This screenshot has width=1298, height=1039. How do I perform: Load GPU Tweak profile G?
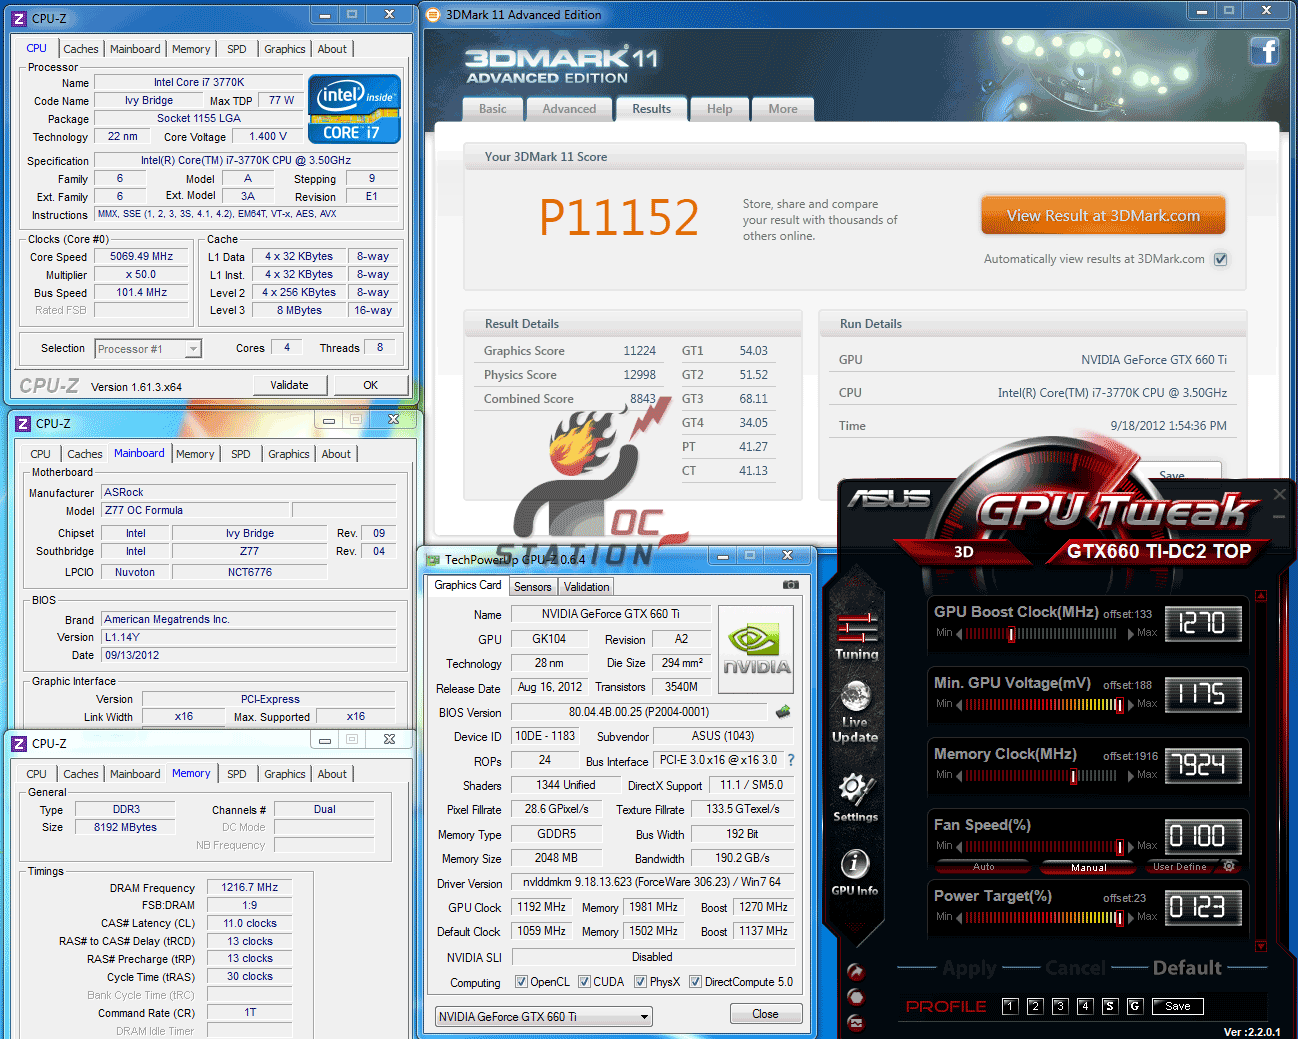(1135, 1006)
